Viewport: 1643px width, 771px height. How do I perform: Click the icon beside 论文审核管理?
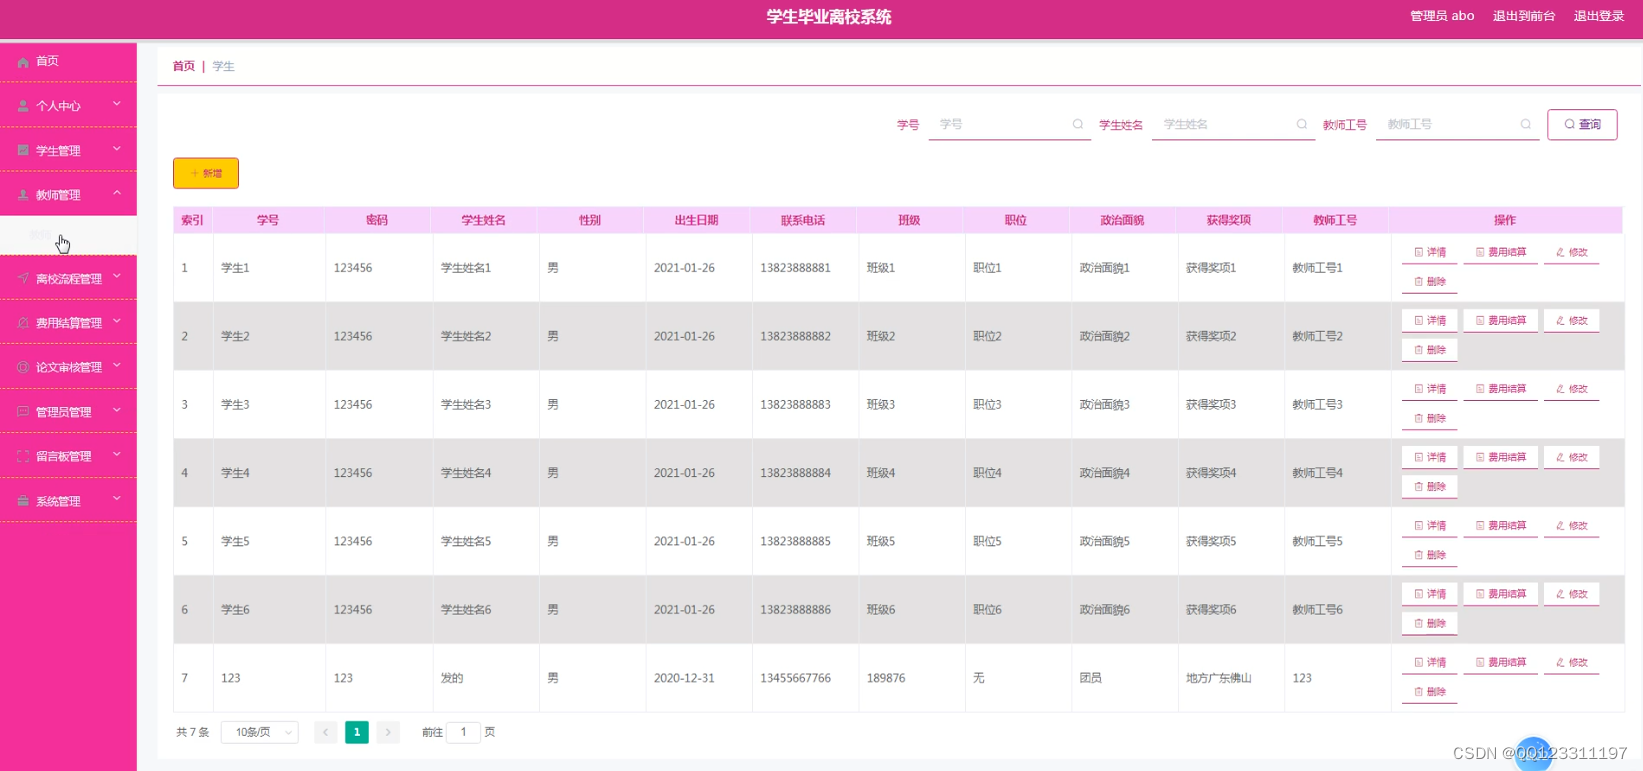(x=23, y=367)
